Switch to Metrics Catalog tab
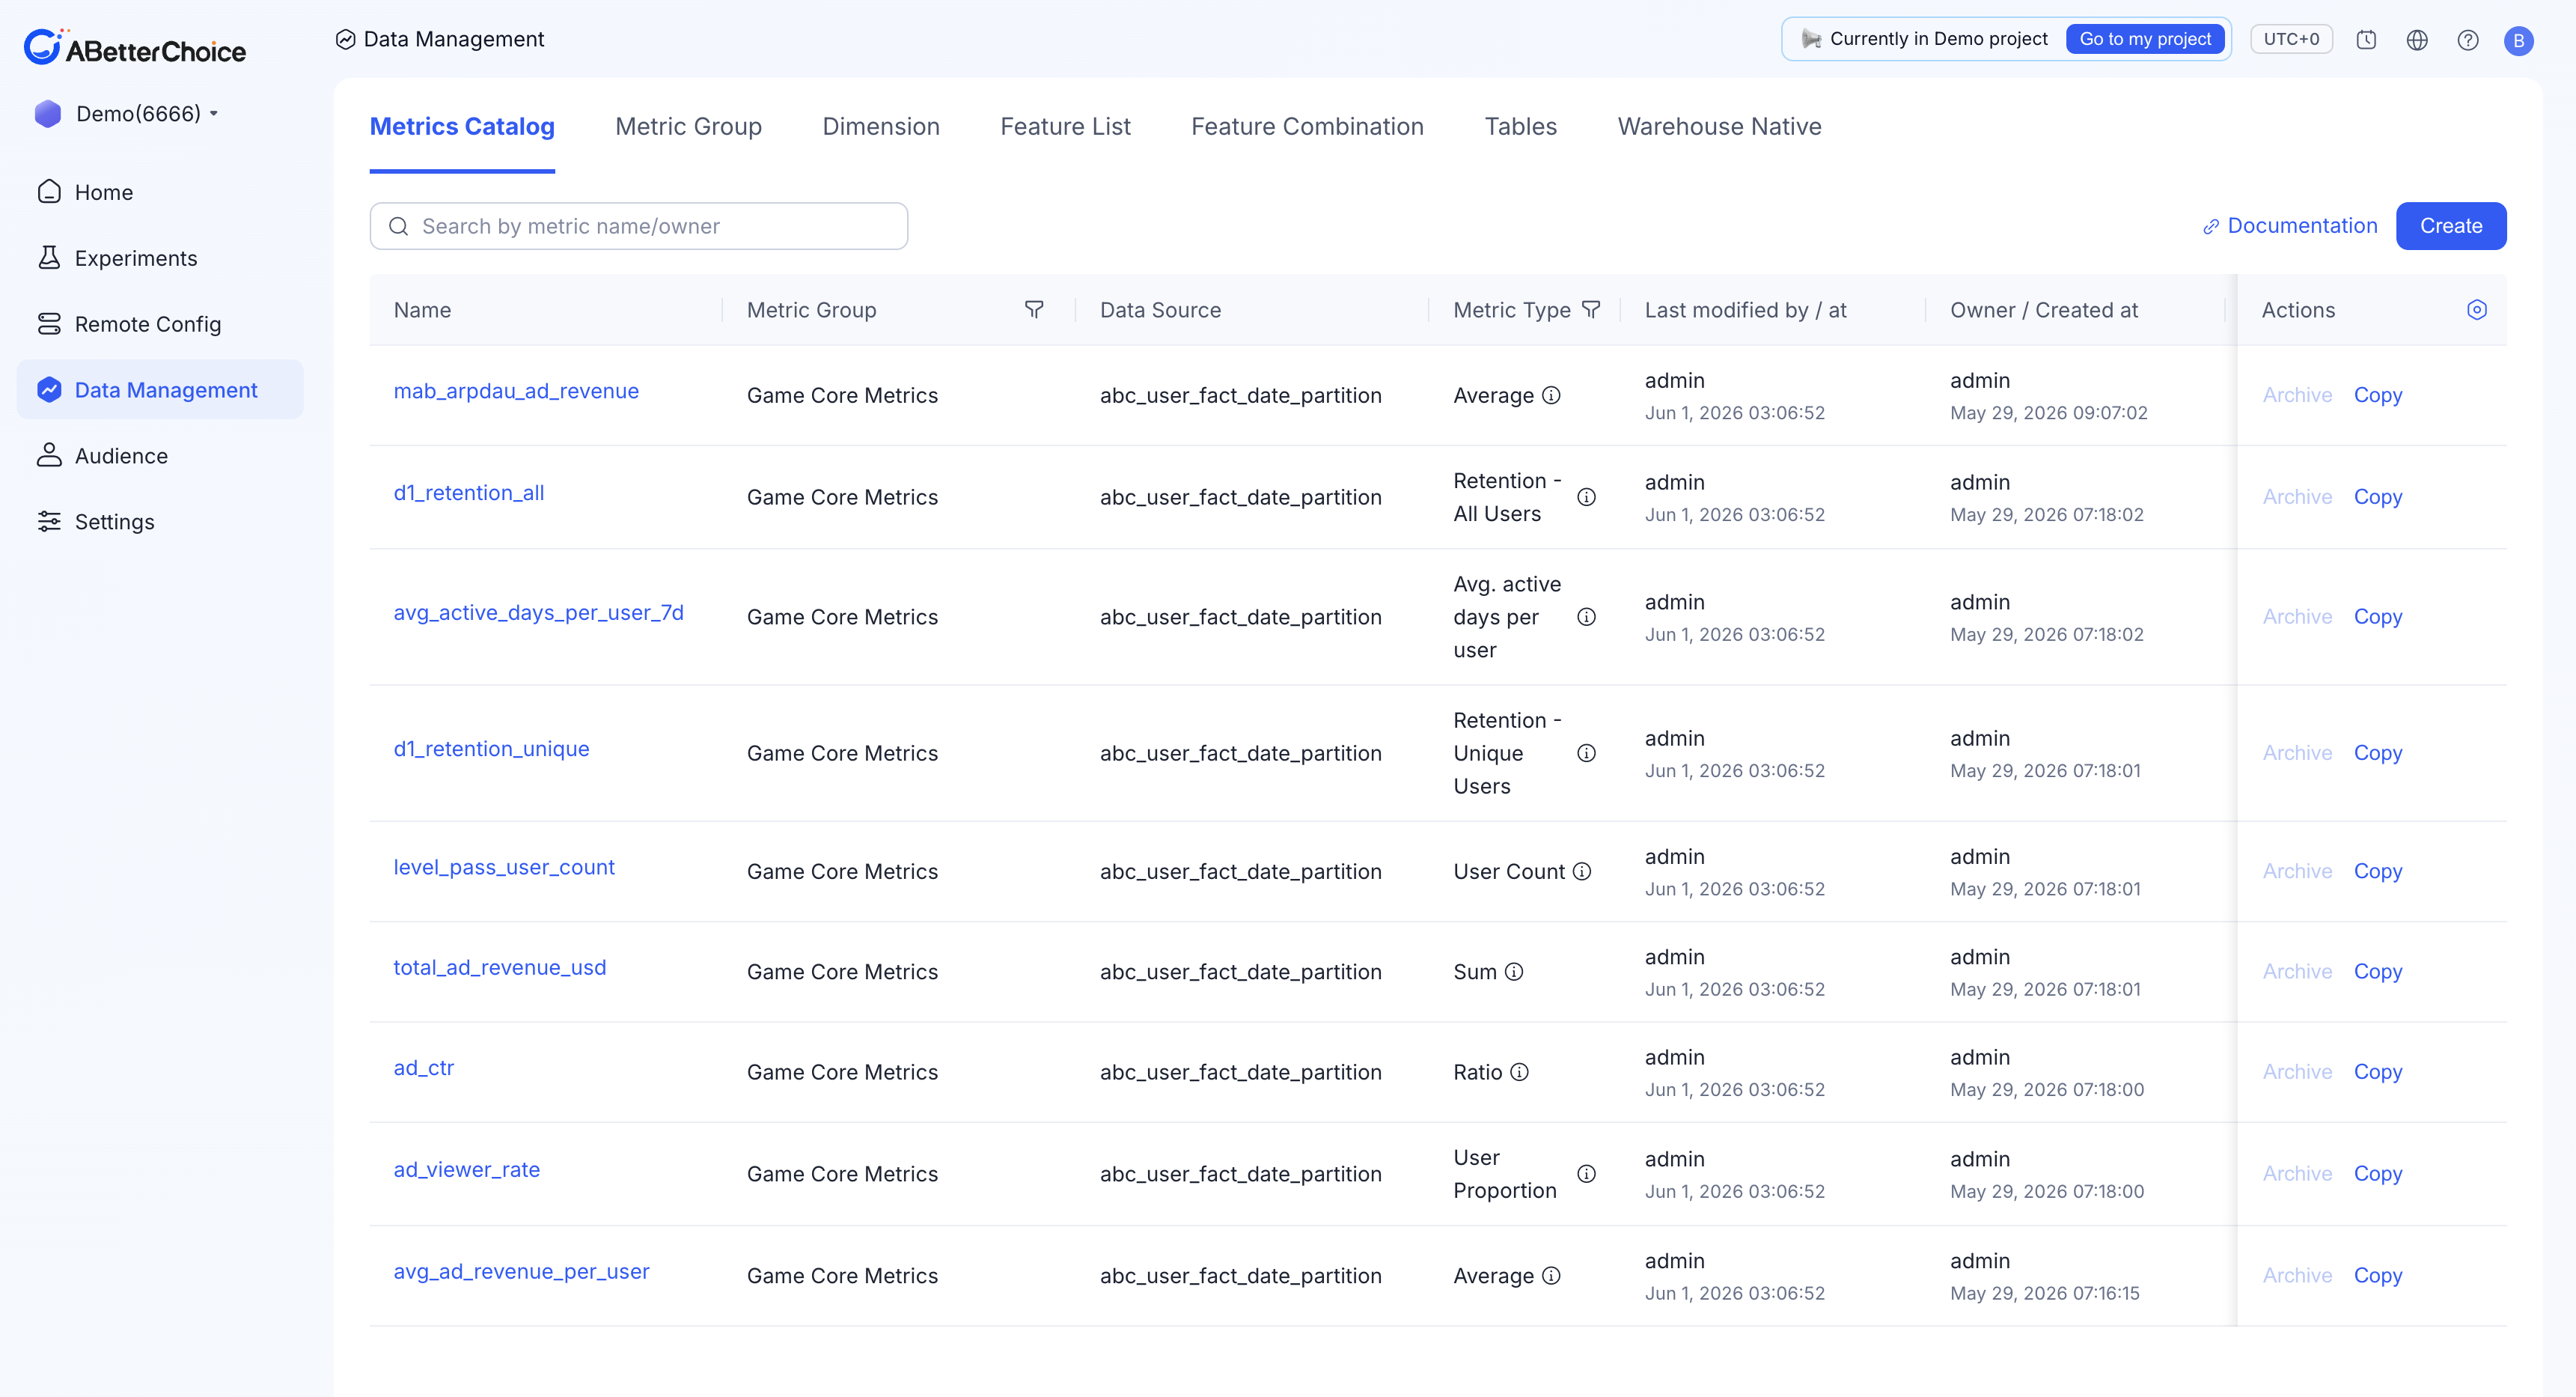 pyautogui.click(x=462, y=127)
